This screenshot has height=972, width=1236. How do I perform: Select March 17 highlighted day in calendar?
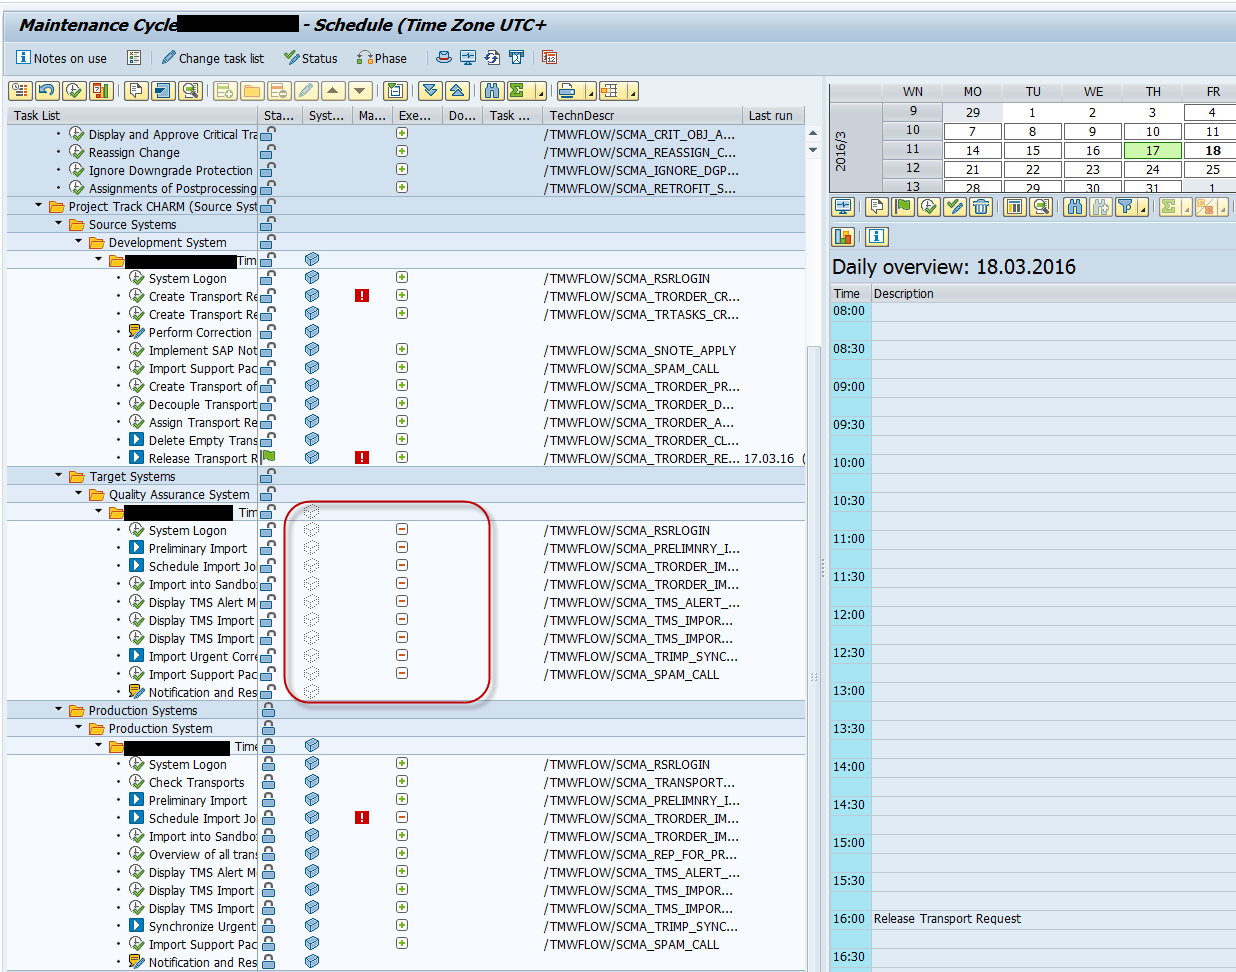point(1153,150)
